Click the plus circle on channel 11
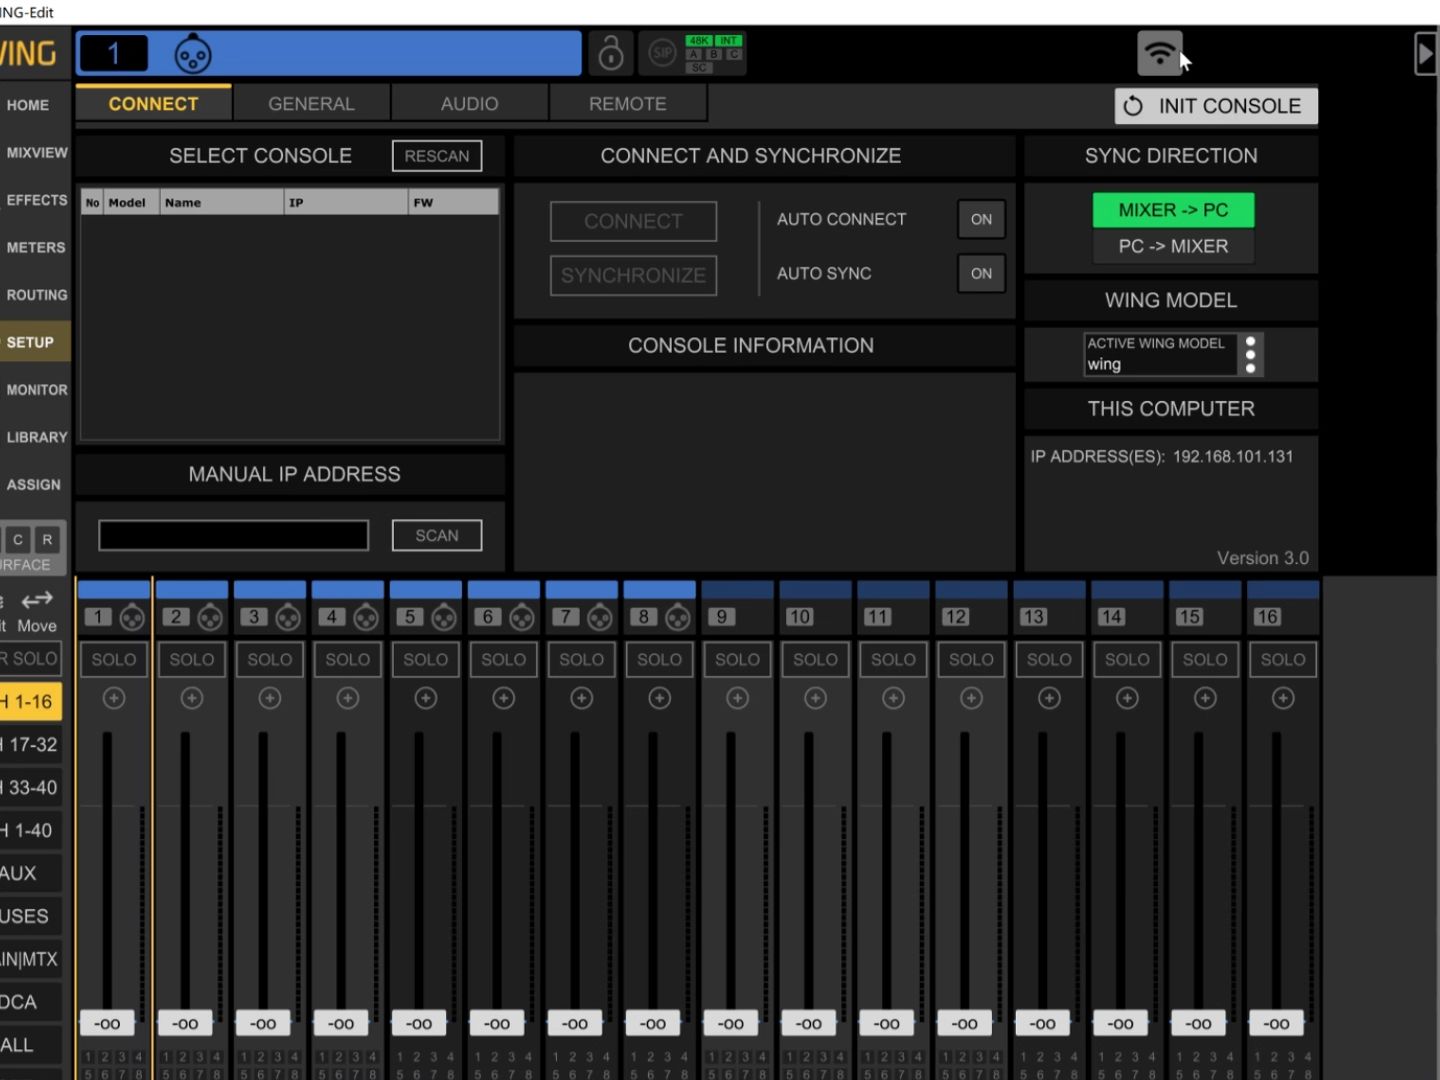The height and width of the screenshot is (1080, 1440). [x=894, y=698]
